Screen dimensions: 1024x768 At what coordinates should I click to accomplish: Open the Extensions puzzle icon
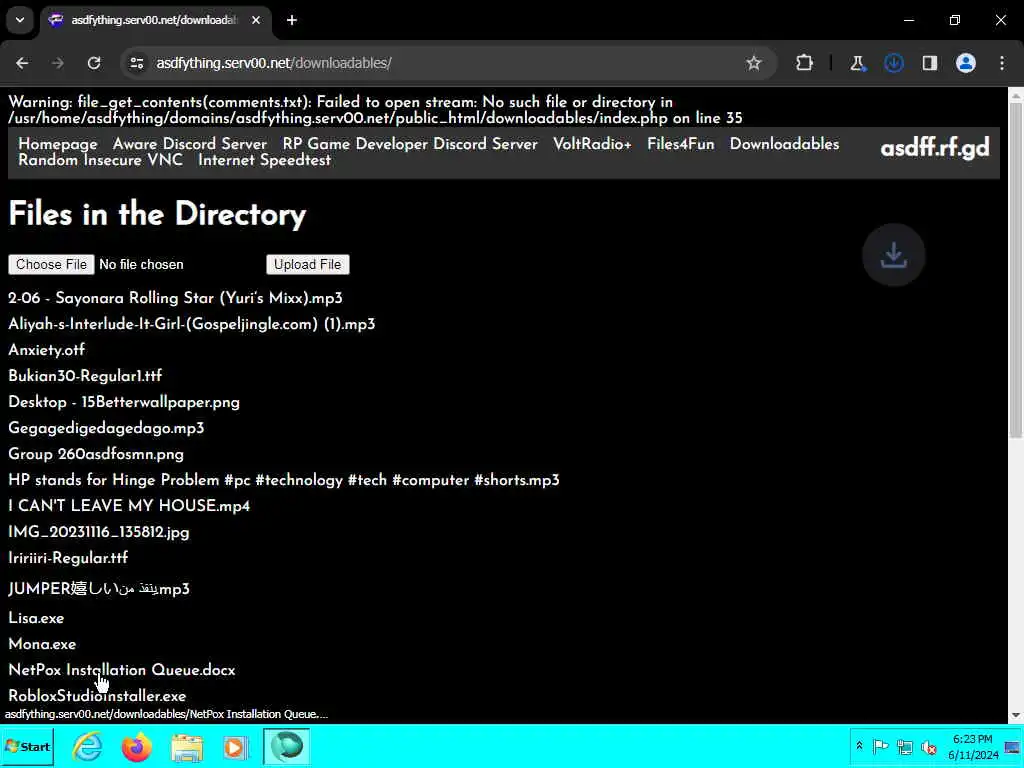click(x=805, y=63)
